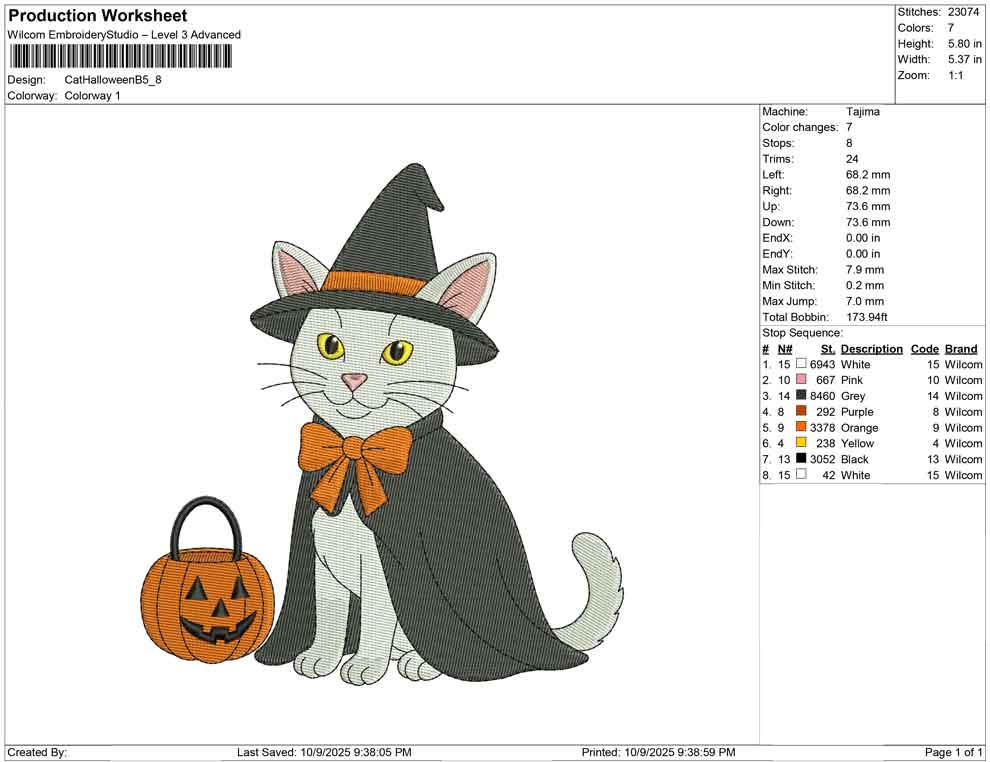The width and height of the screenshot is (990, 762).
Task: Select the yellow thread color swatch
Action: tap(801, 443)
